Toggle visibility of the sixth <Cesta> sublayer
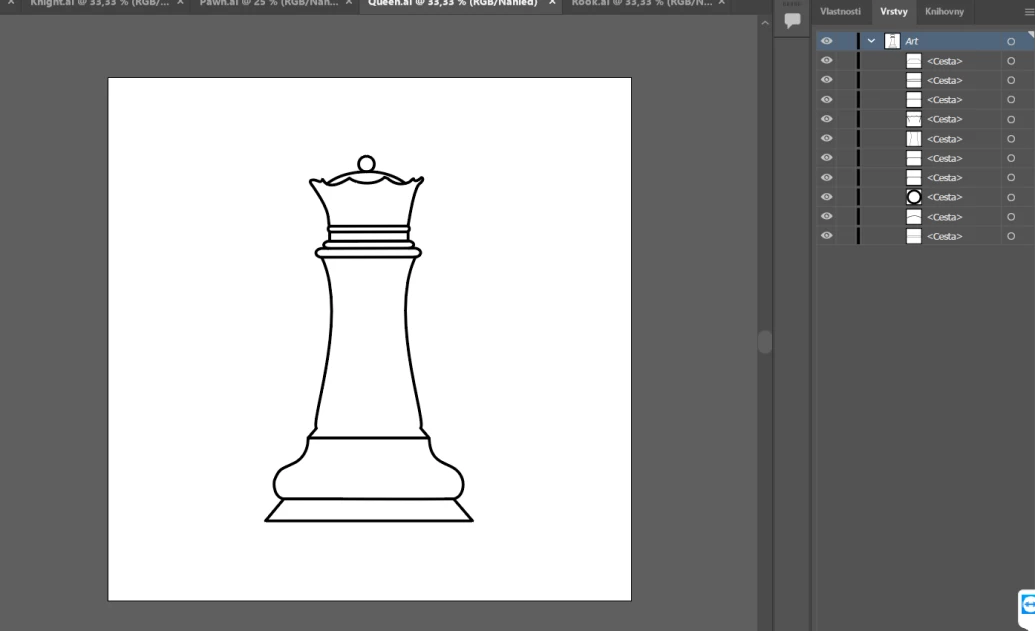1035x631 pixels. tap(826, 157)
